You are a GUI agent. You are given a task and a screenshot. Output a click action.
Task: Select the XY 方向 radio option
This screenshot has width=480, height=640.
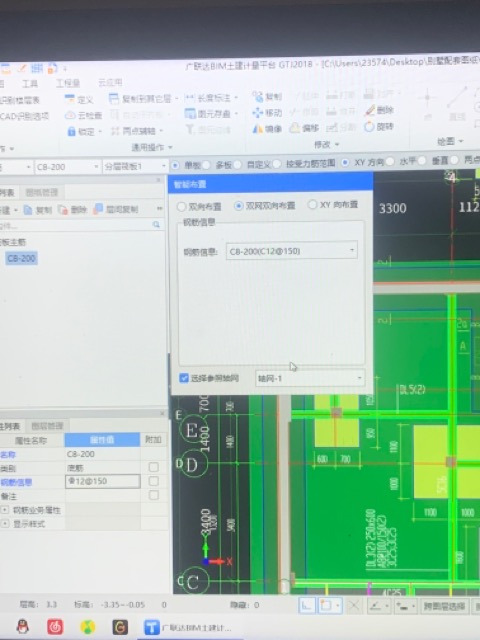click(x=345, y=162)
